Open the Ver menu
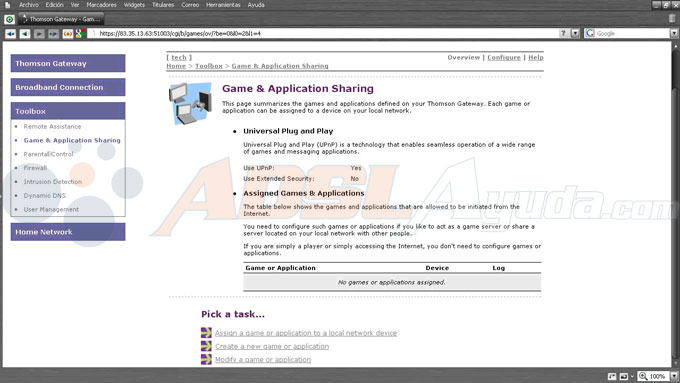The height and width of the screenshot is (383, 680). [75, 5]
